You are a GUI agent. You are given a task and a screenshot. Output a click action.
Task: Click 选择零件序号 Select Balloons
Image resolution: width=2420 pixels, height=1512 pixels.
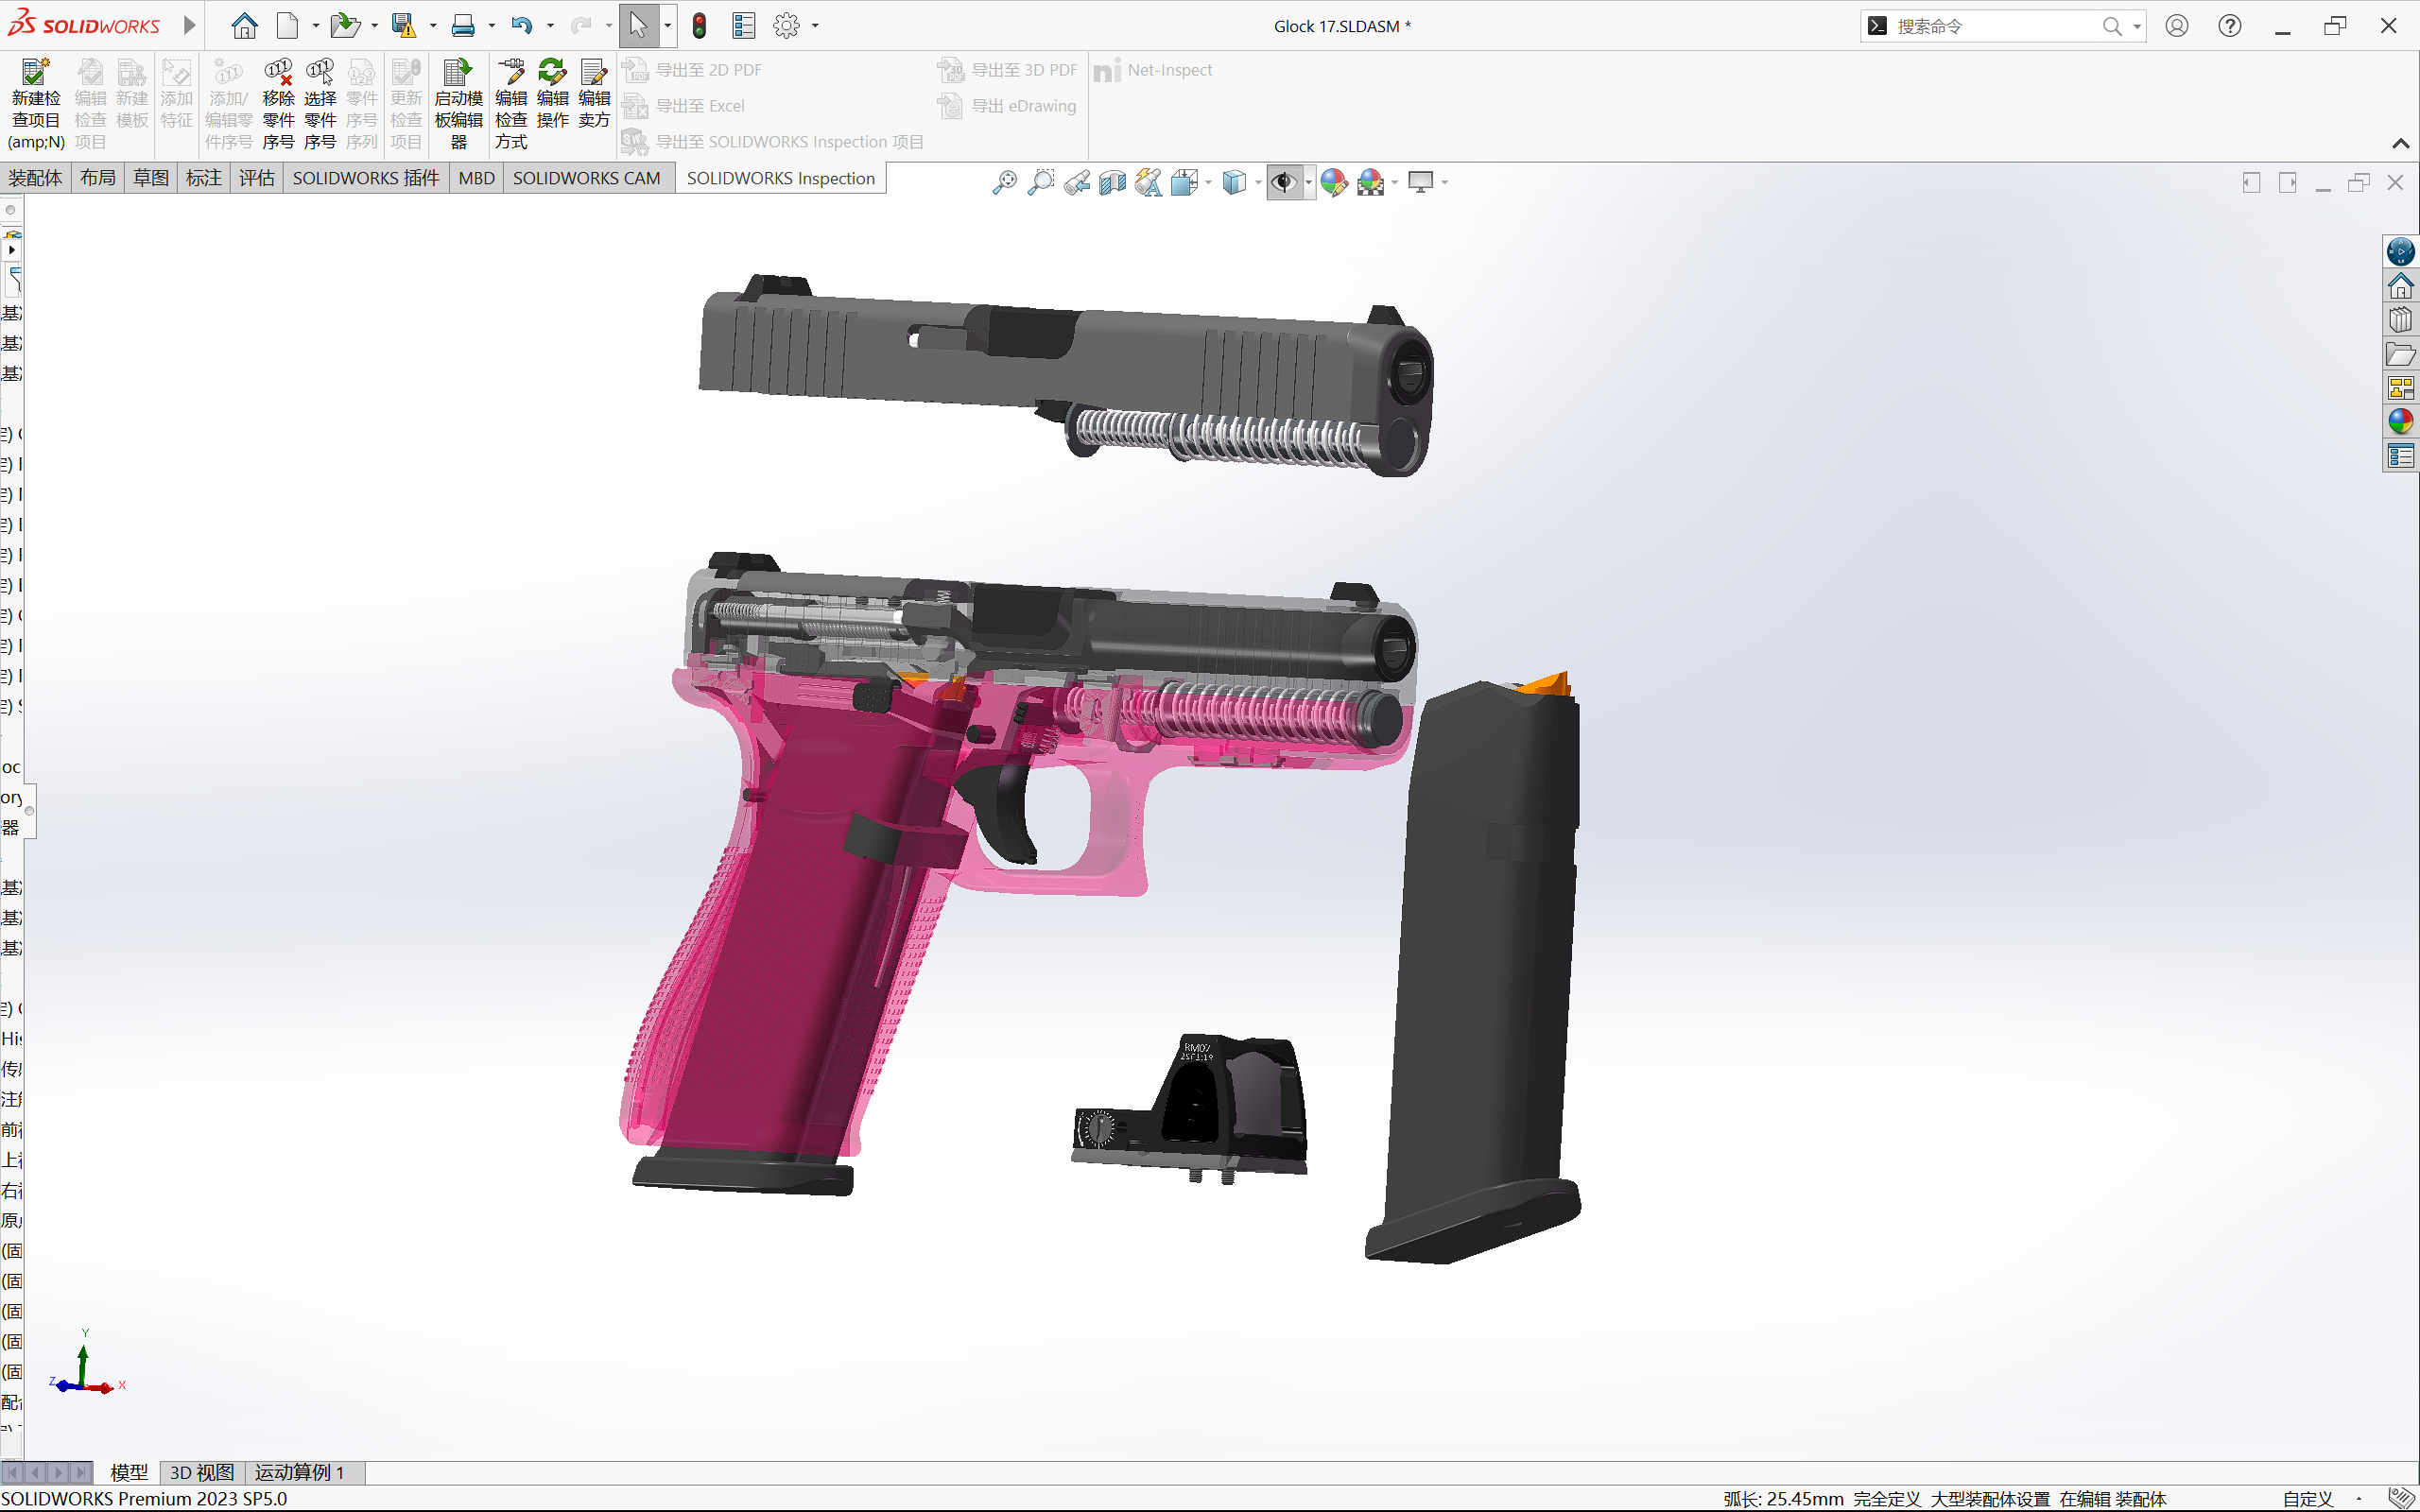tap(320, 105)
